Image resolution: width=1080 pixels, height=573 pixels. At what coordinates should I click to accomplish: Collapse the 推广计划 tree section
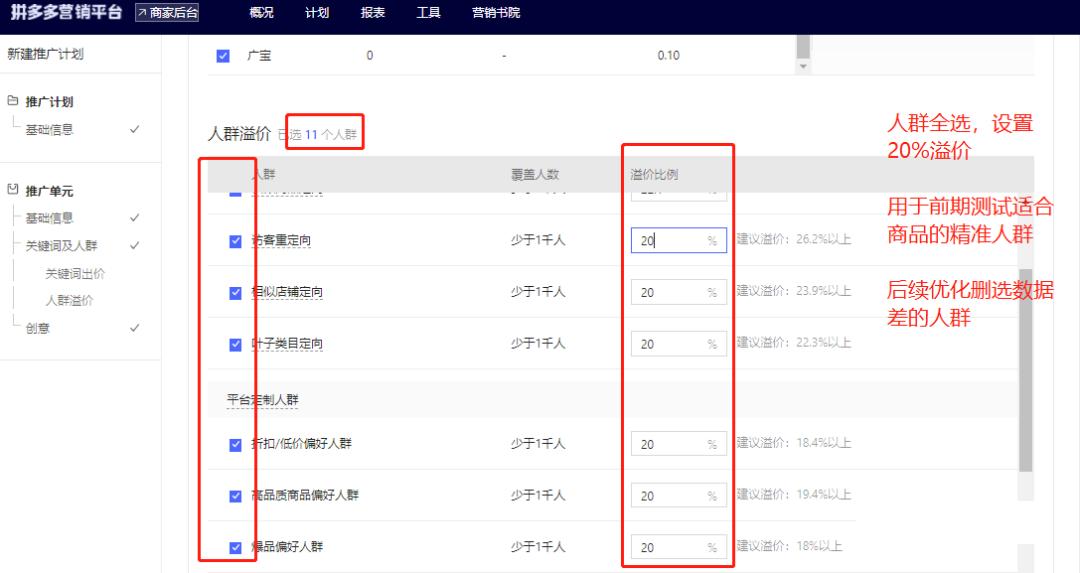49,102
